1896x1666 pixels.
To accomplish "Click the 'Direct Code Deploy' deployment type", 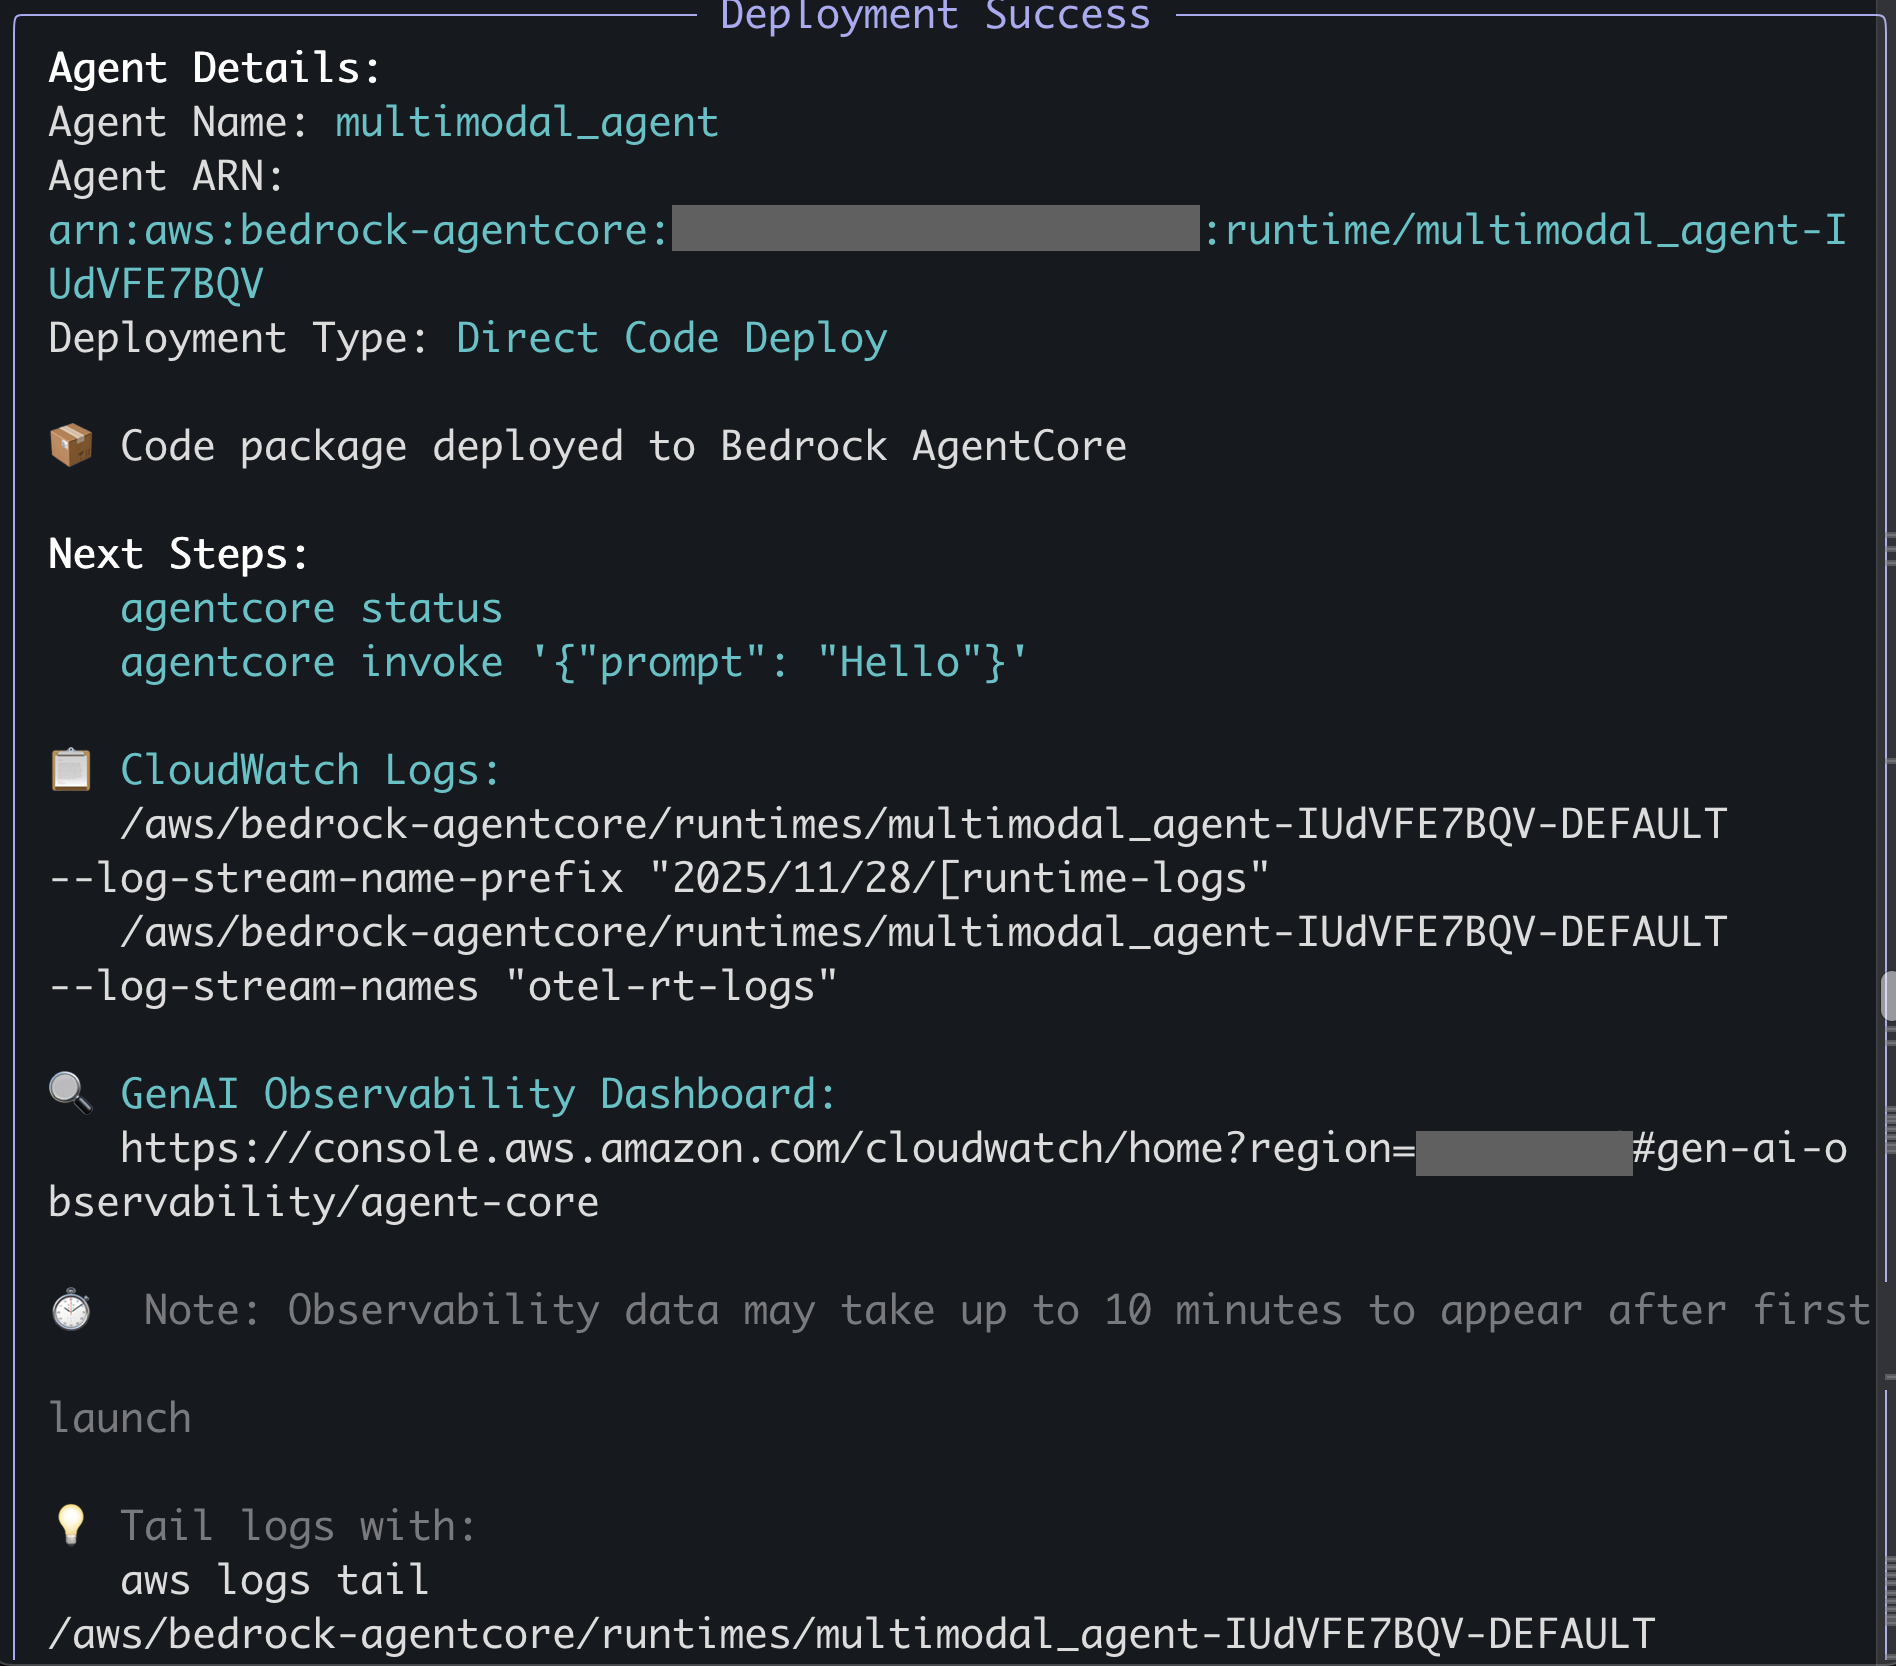I will [671, 339].
